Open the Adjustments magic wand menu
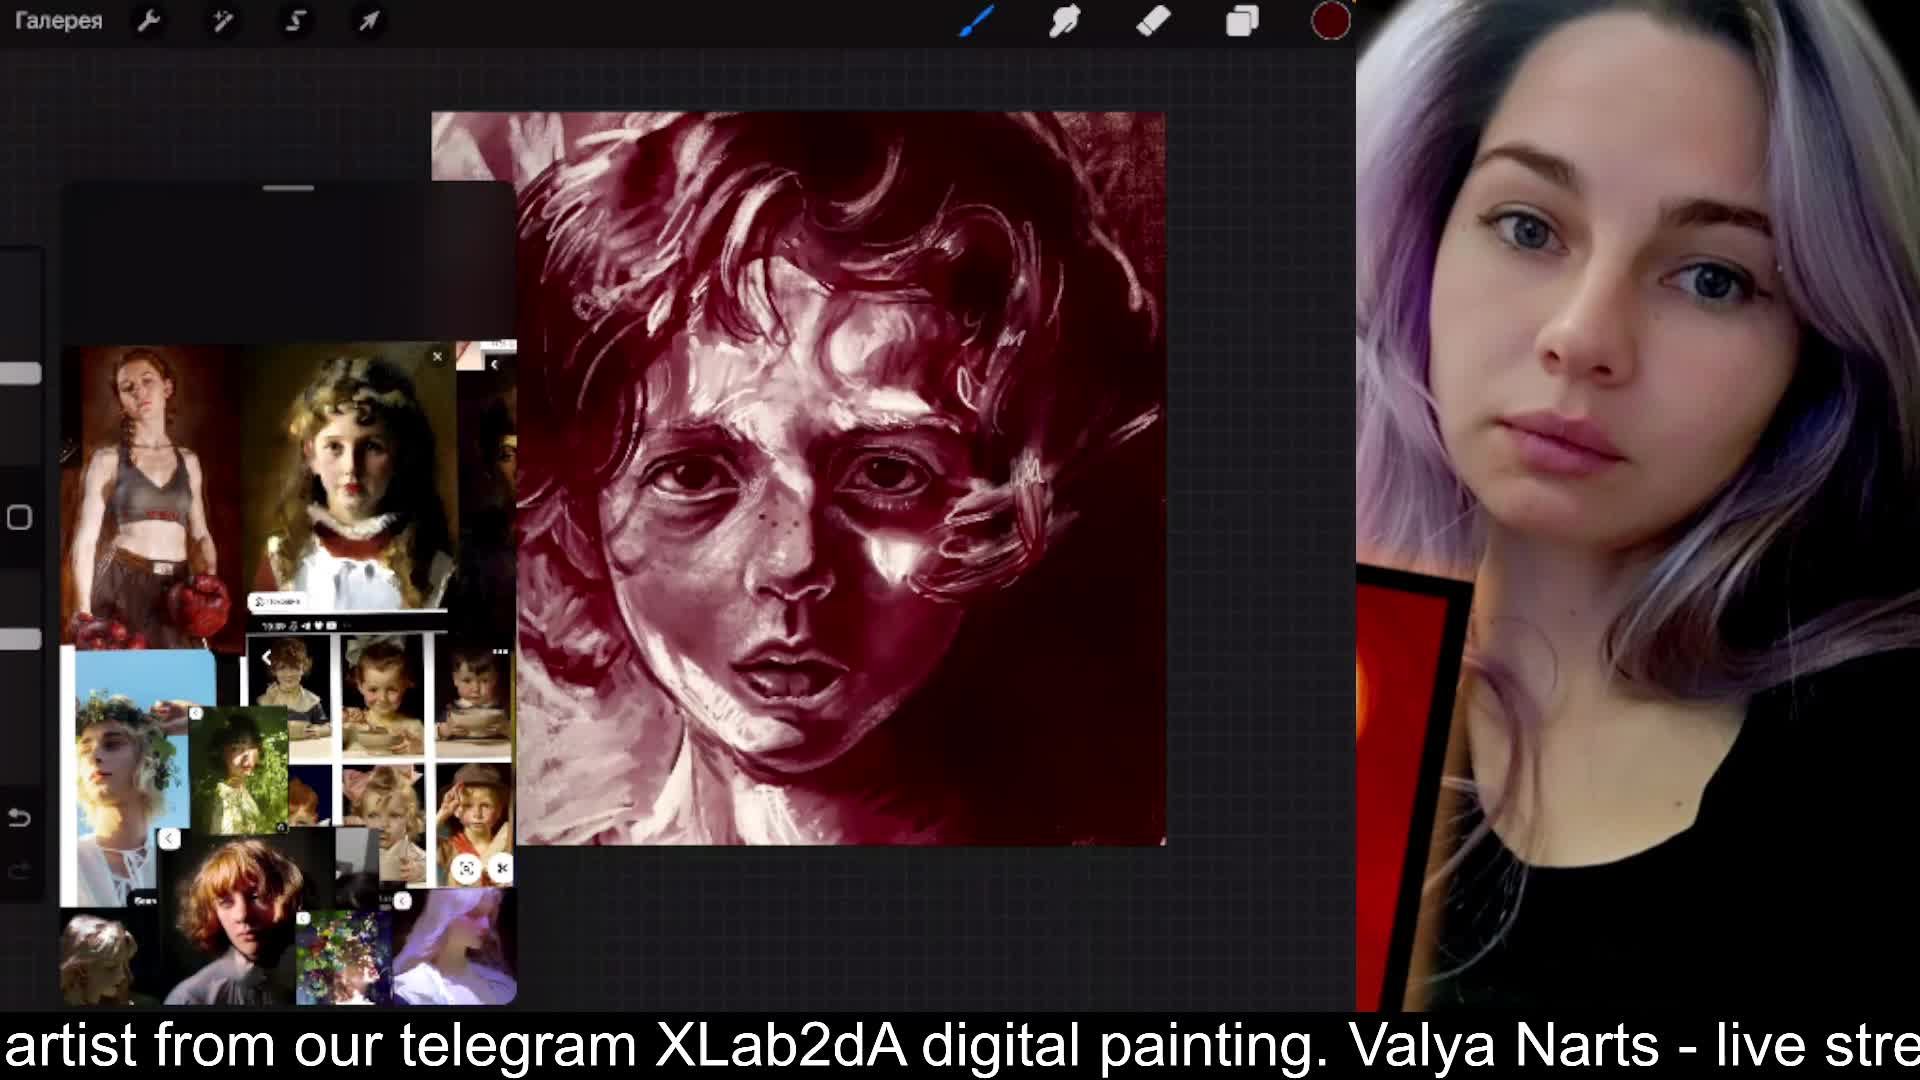The width and height of the screenshot is (1920, 1080). point(222,21)
